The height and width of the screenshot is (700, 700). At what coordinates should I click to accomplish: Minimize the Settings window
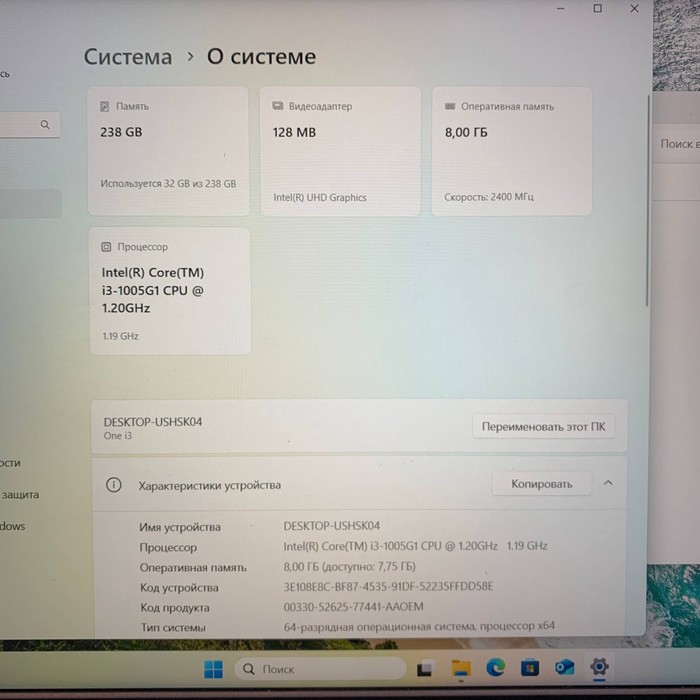[x=561, y=8]
